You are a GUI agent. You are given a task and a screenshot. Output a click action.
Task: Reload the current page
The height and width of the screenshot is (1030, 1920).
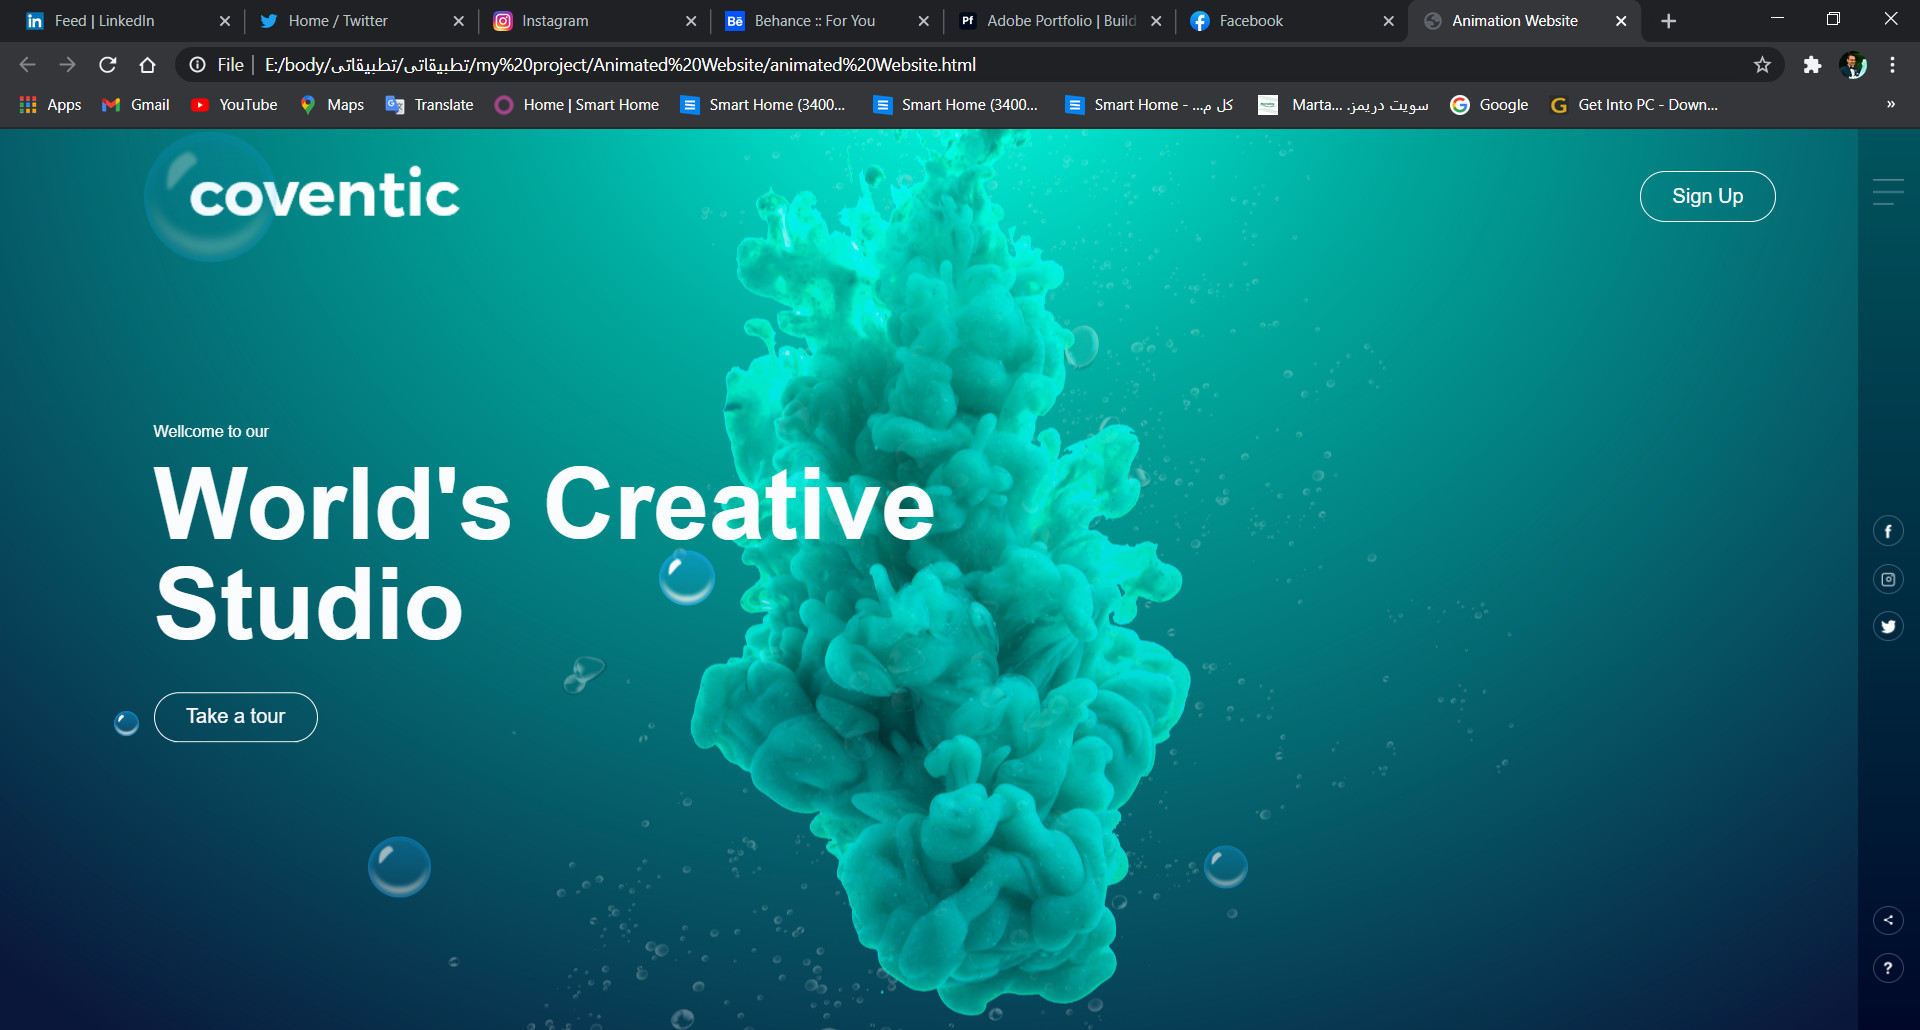point(108,65)
